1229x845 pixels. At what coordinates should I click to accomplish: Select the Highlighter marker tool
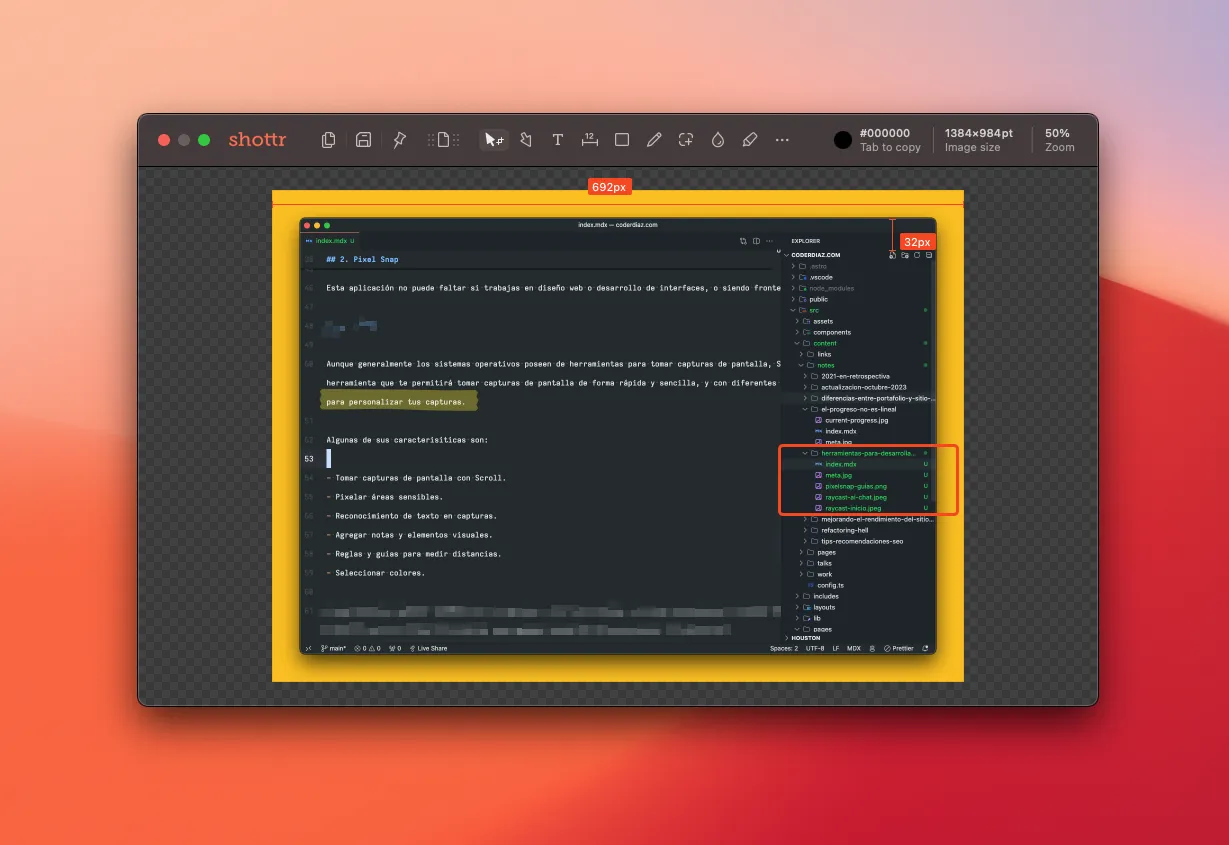[750, 140]
